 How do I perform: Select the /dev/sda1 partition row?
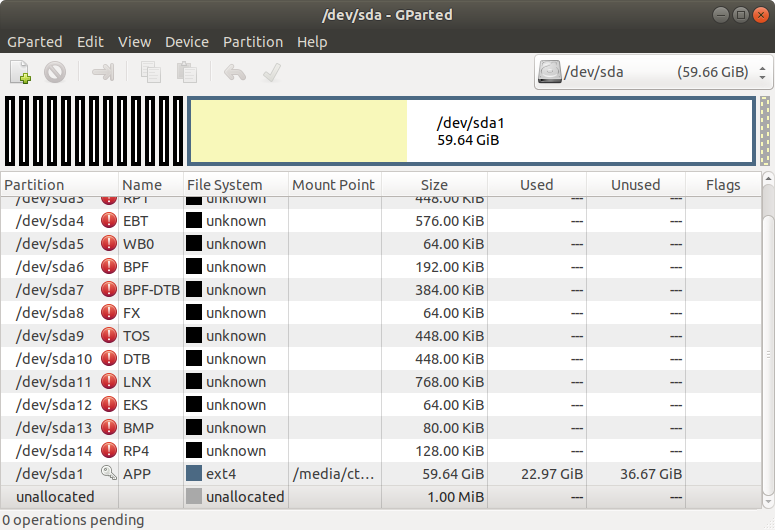pyautogui.click(x=381, y=474)
